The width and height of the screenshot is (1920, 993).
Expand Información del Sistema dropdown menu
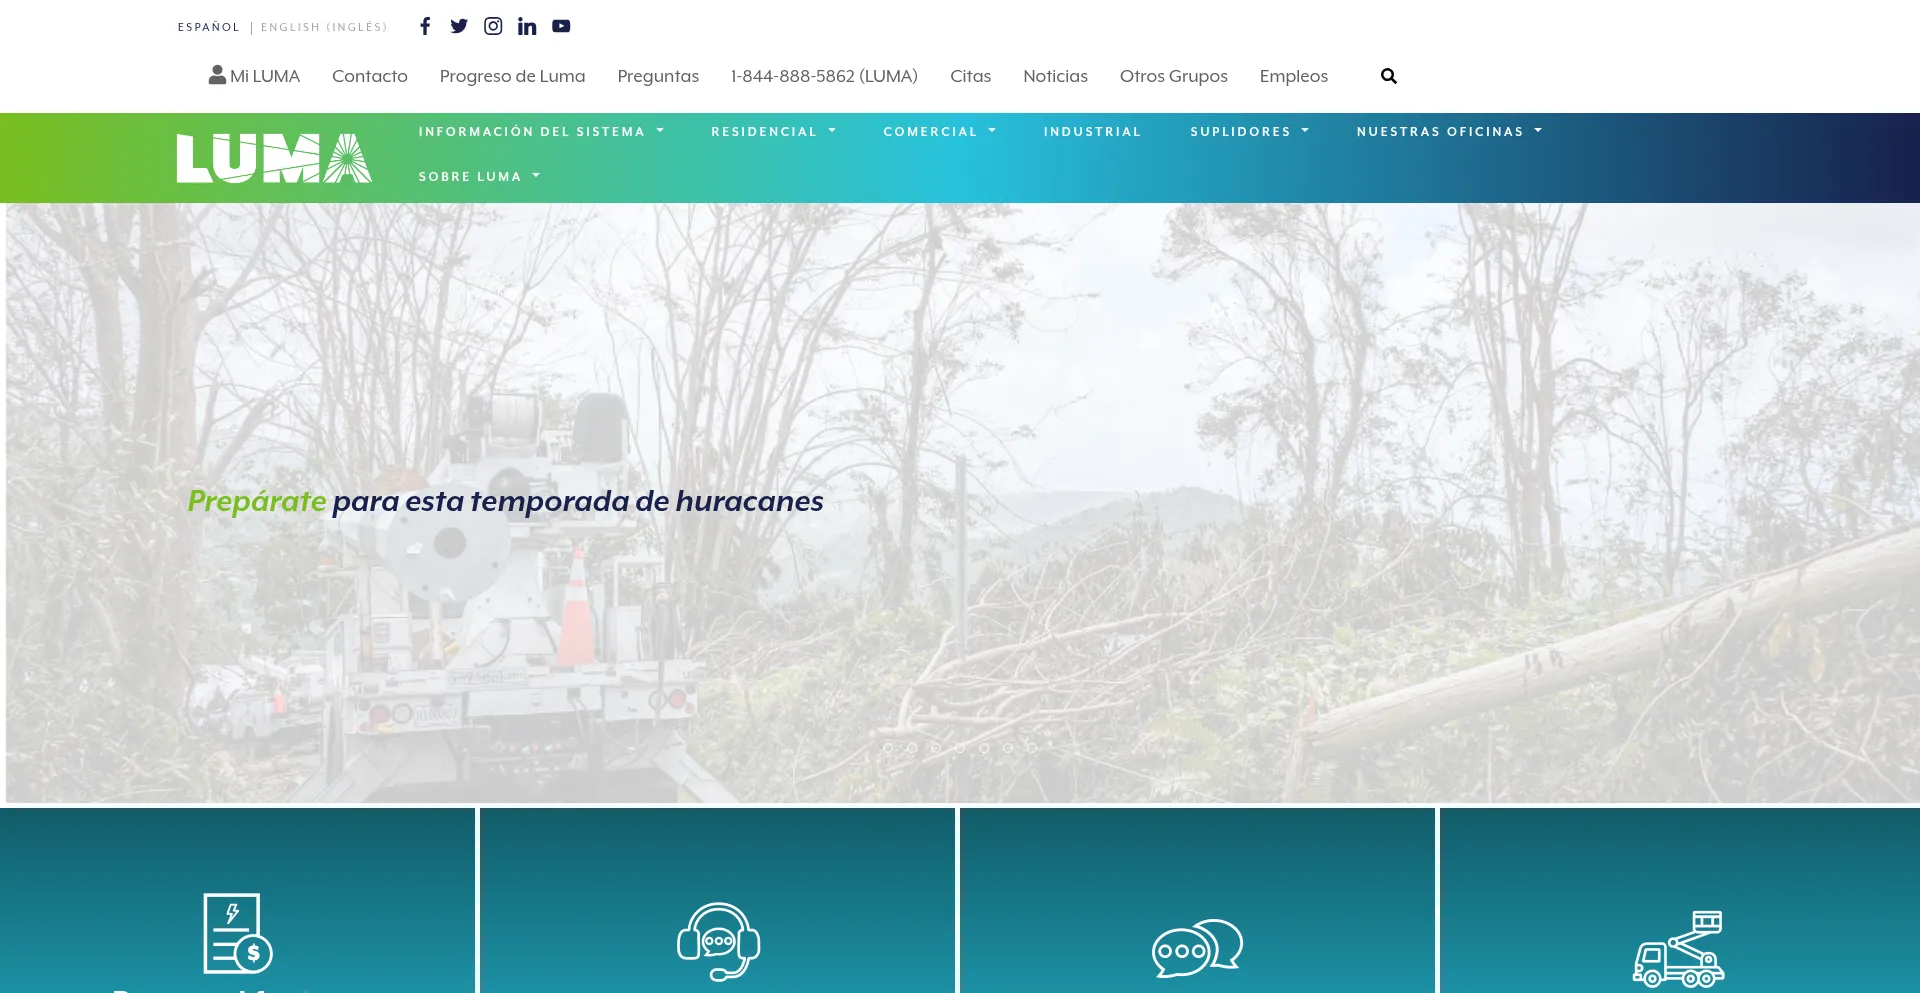[x=541, y=132]
